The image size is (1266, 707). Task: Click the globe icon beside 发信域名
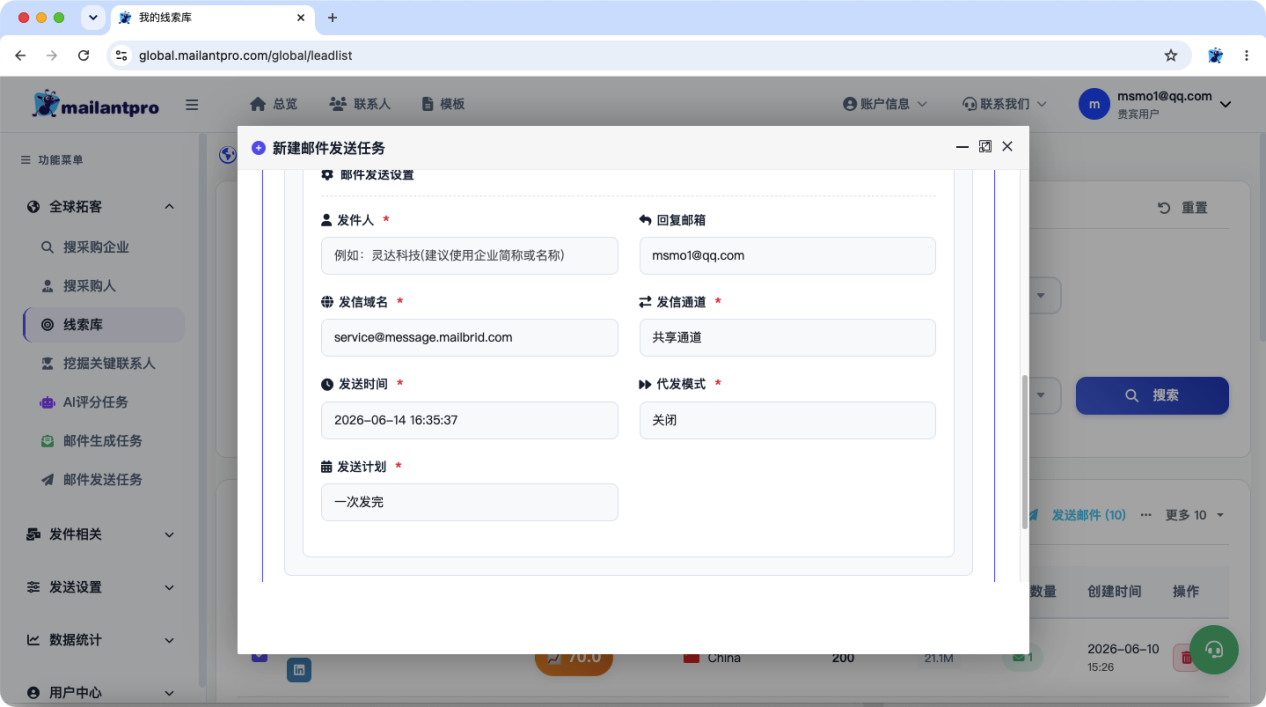(x=327, y=302)
